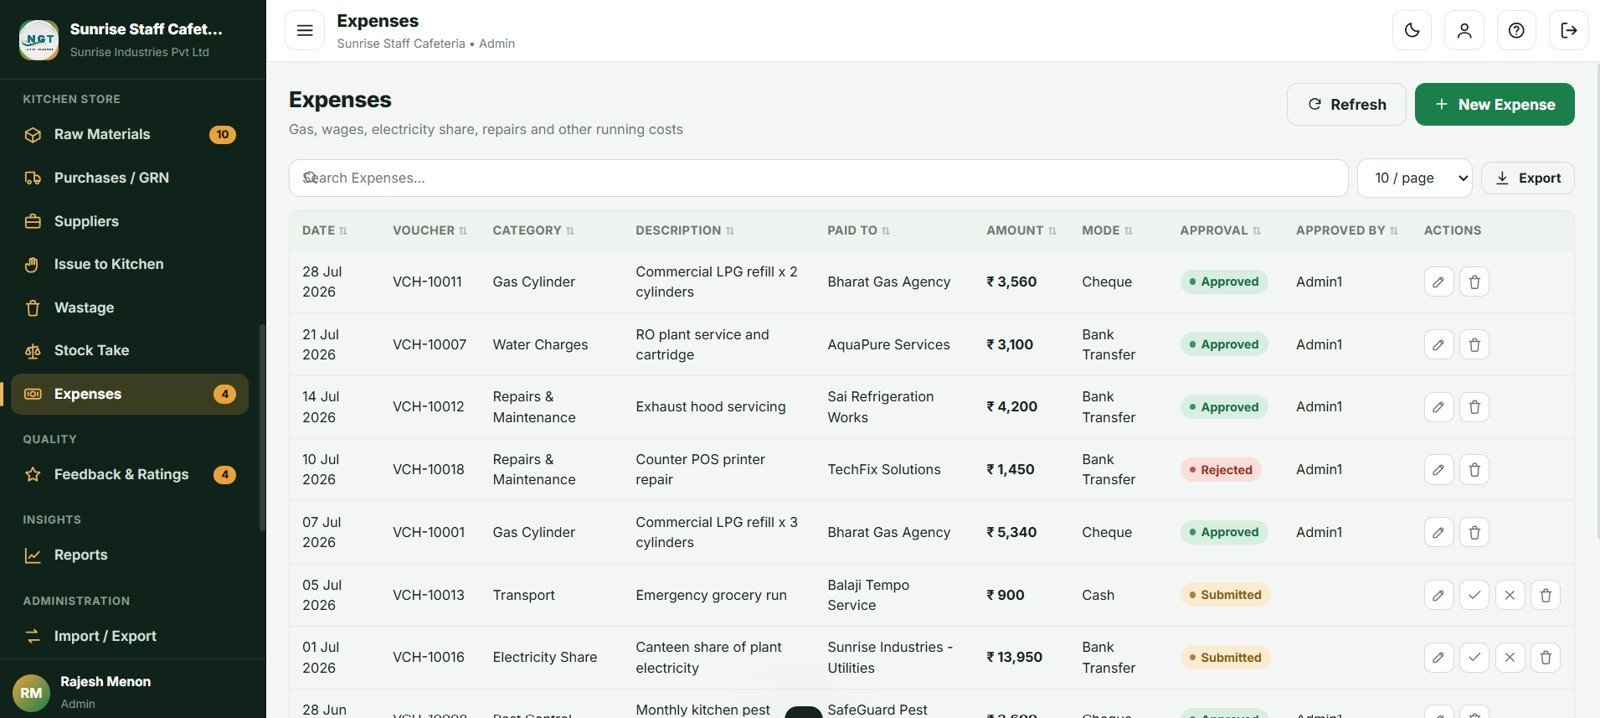Open the user profile icon
The width and height of the screenshot is (1600, 718).
tap(1464, 30)
